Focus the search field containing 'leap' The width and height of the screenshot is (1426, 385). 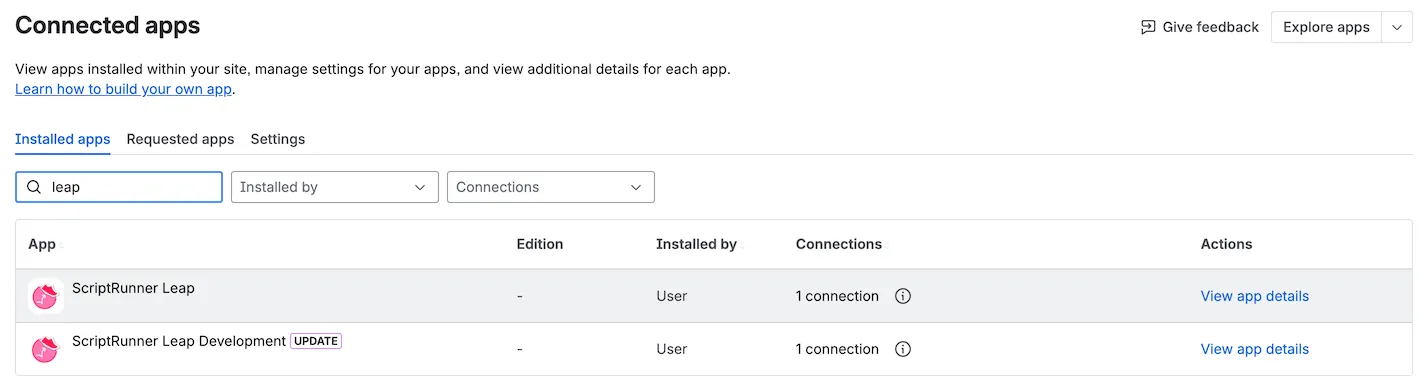(119, 187)
